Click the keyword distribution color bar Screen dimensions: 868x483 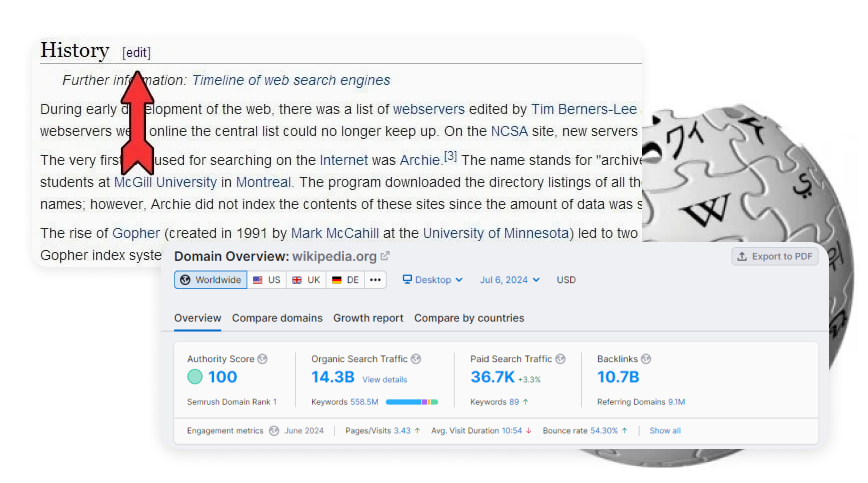click(x=412, y=402)
